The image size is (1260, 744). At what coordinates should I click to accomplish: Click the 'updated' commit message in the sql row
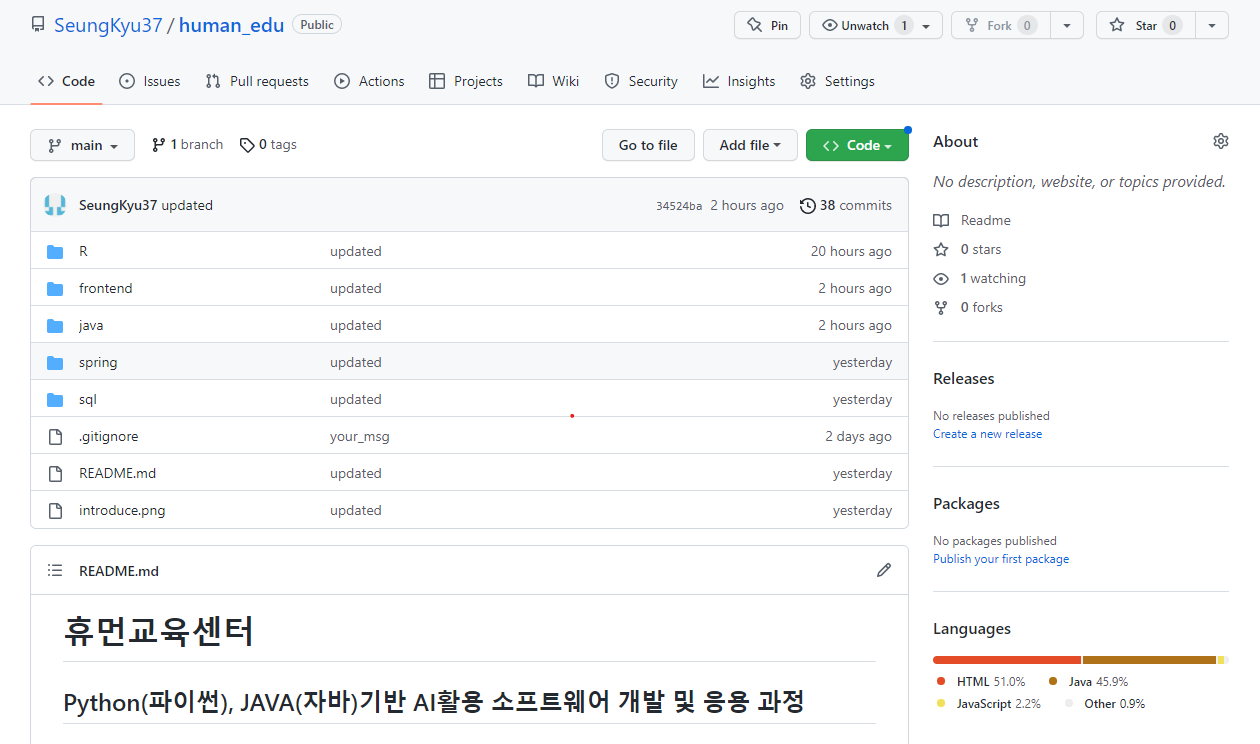(x=356, y=399)
